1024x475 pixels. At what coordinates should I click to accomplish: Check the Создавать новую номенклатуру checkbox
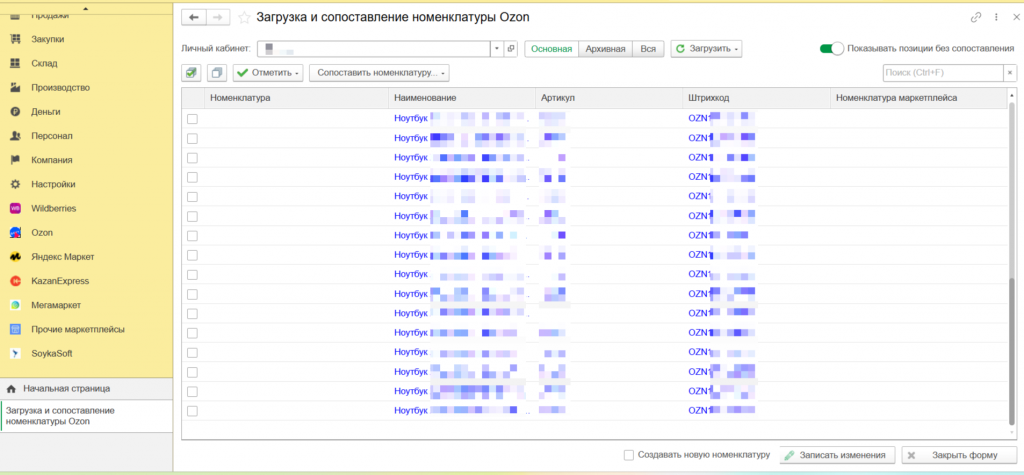(x=628, y=455)
